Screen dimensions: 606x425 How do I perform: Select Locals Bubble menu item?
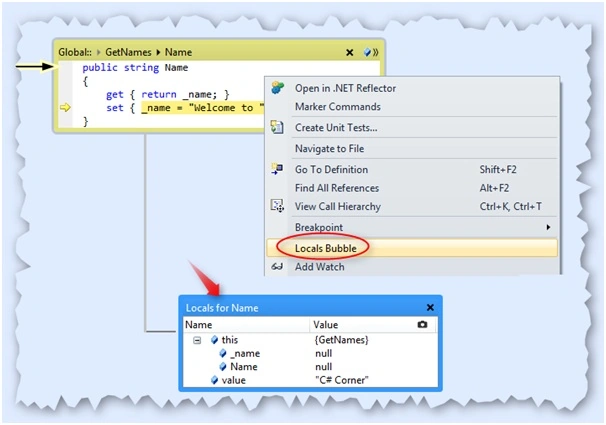point(412,248)
